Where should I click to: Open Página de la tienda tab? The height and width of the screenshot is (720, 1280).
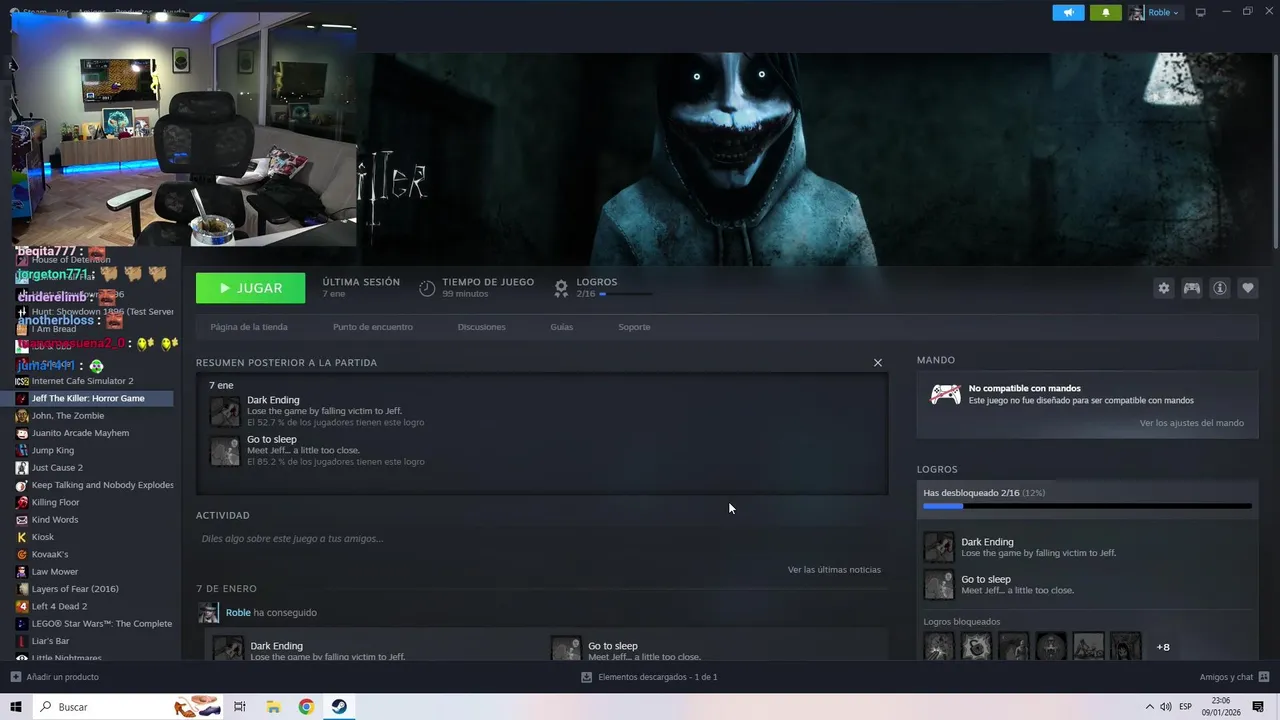pyautogui.click(x=249, y=327)
